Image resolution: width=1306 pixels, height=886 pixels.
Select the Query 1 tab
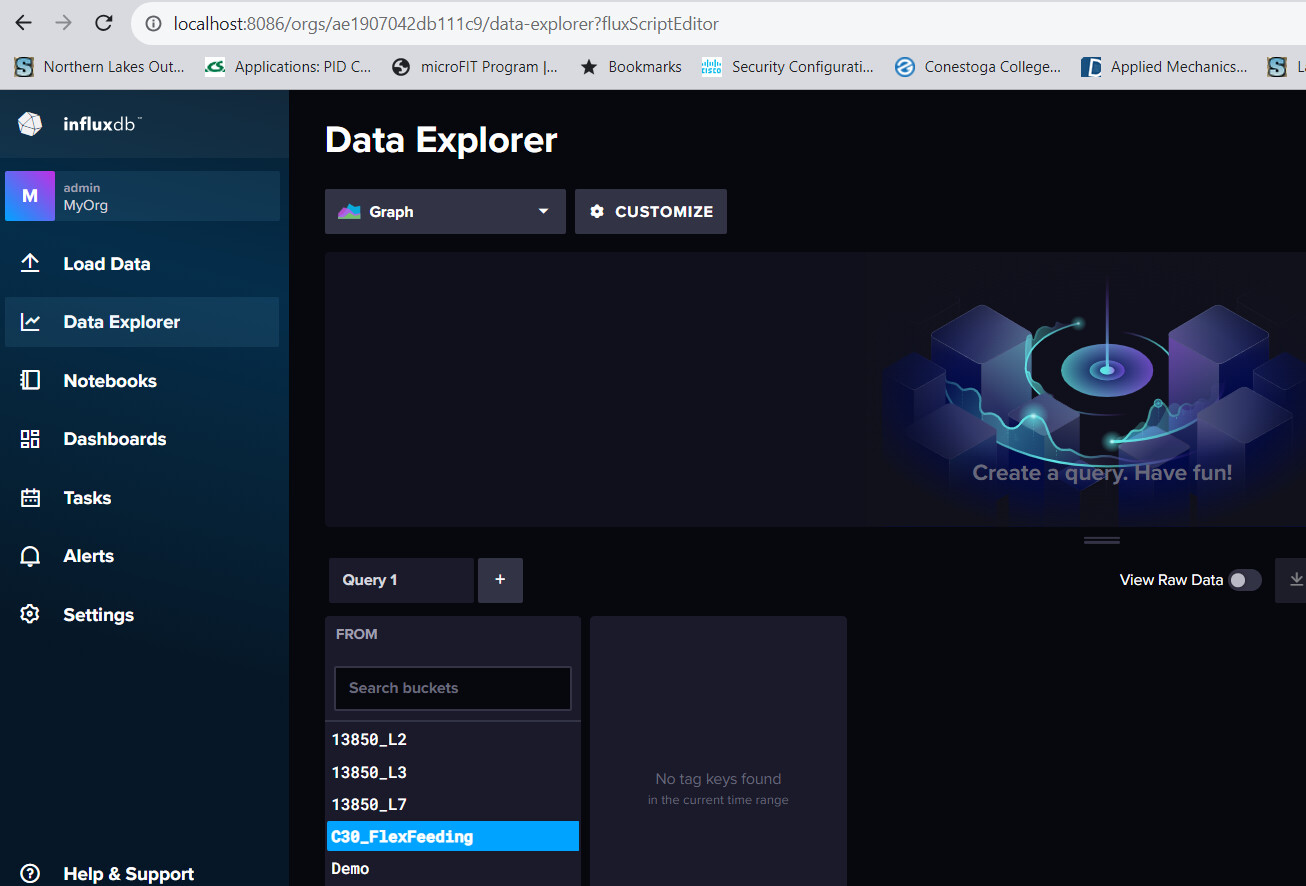401,580
